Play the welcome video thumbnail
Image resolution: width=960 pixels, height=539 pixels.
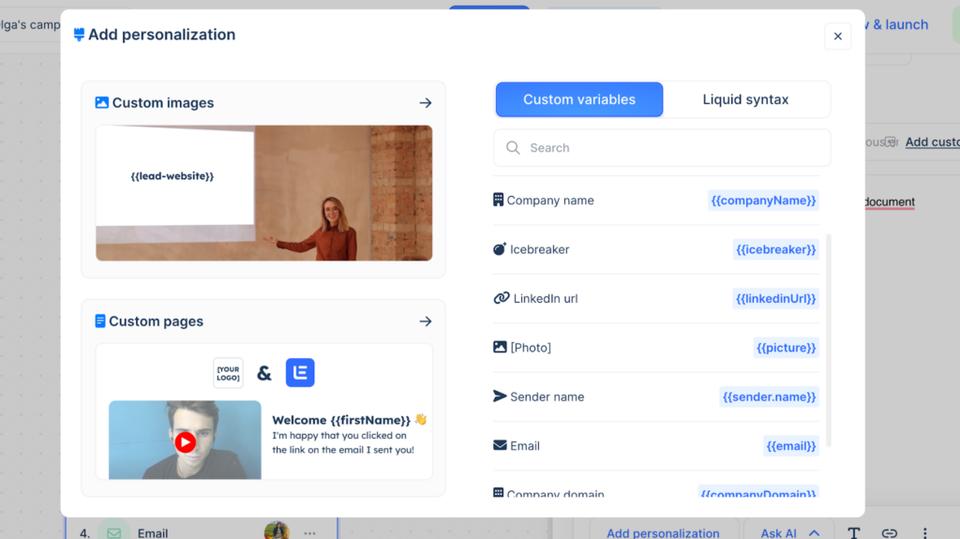[x=185, y=442]
